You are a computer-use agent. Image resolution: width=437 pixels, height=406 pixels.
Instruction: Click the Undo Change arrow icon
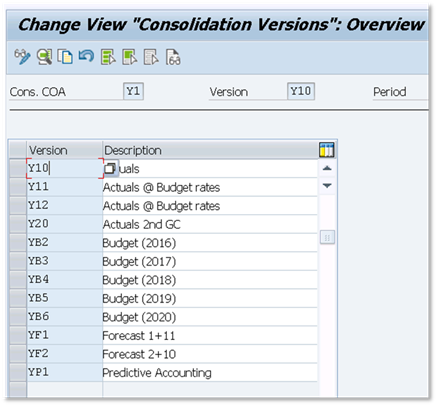[86, 56]
